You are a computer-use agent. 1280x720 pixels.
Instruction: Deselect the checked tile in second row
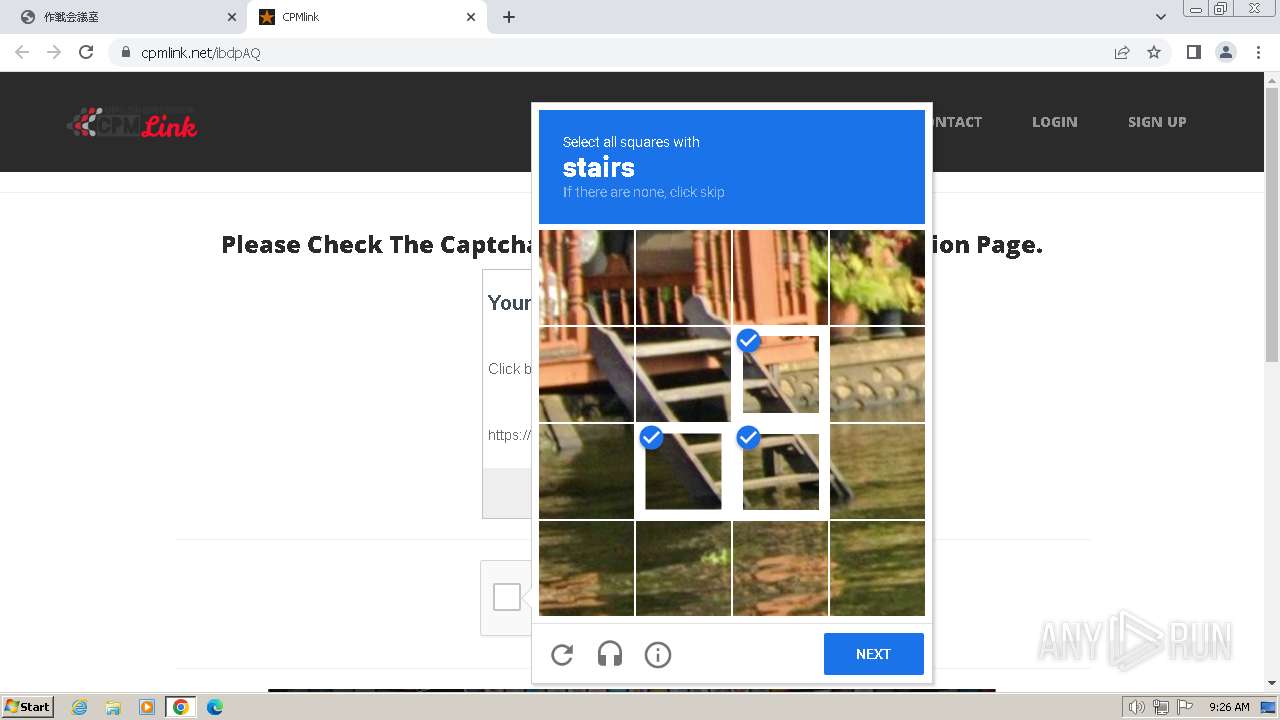coord(780,375)
